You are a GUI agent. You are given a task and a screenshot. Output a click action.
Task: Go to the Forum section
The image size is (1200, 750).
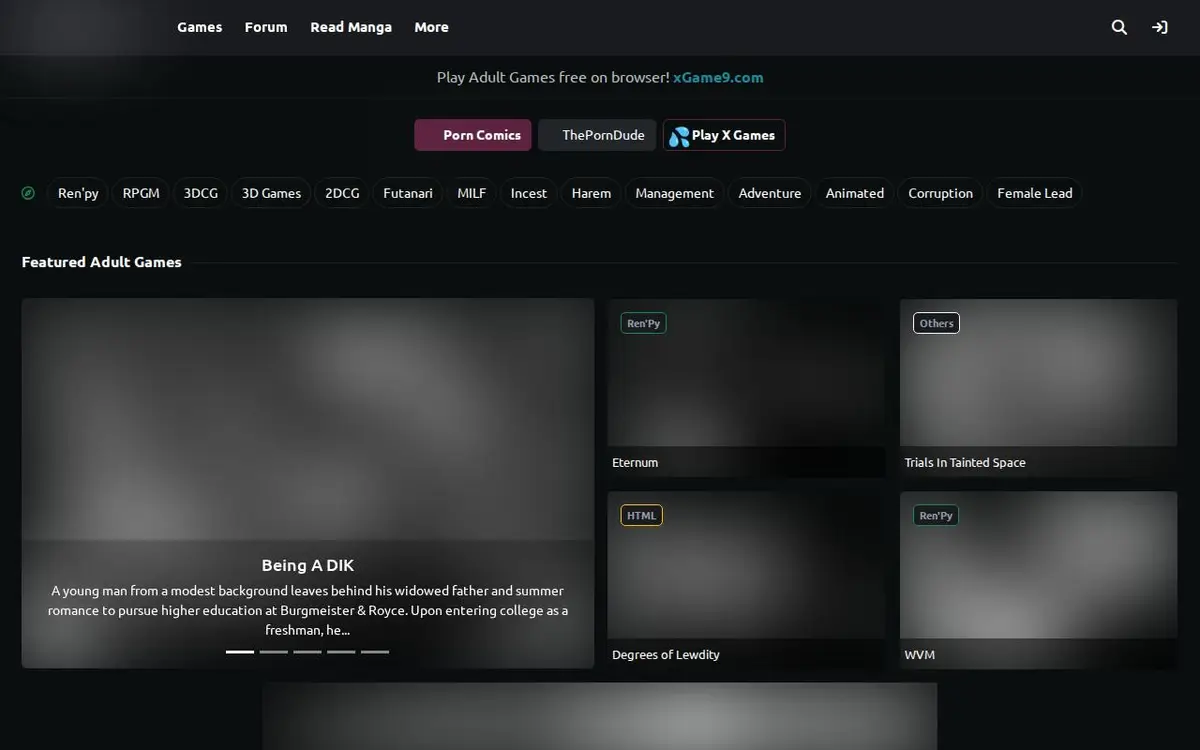coord(266,27)
